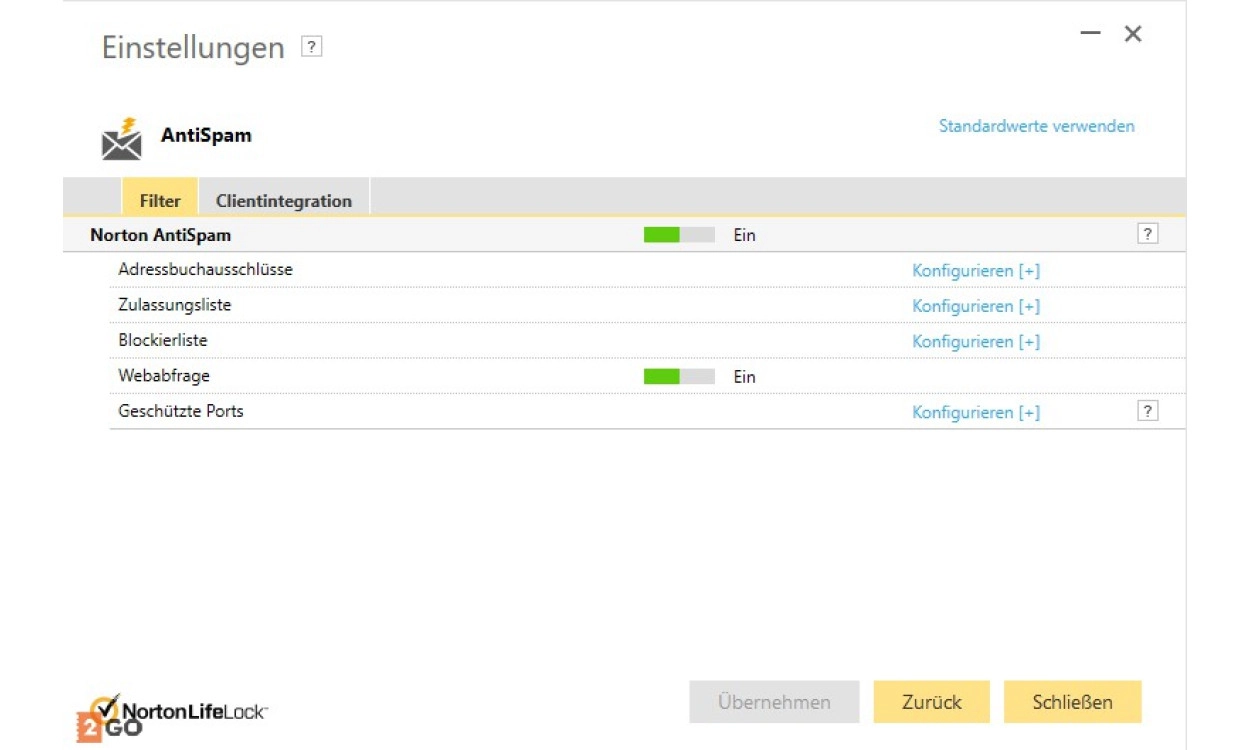
Task: Click the Schließen button
Action: pos(1072,702)
